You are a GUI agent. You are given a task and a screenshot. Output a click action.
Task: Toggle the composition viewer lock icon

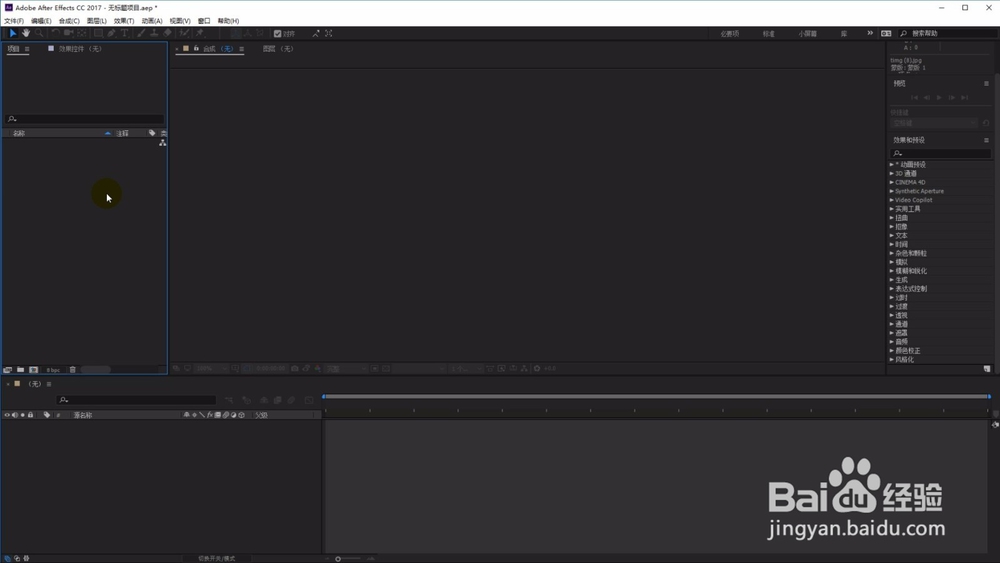pos(196,48)
